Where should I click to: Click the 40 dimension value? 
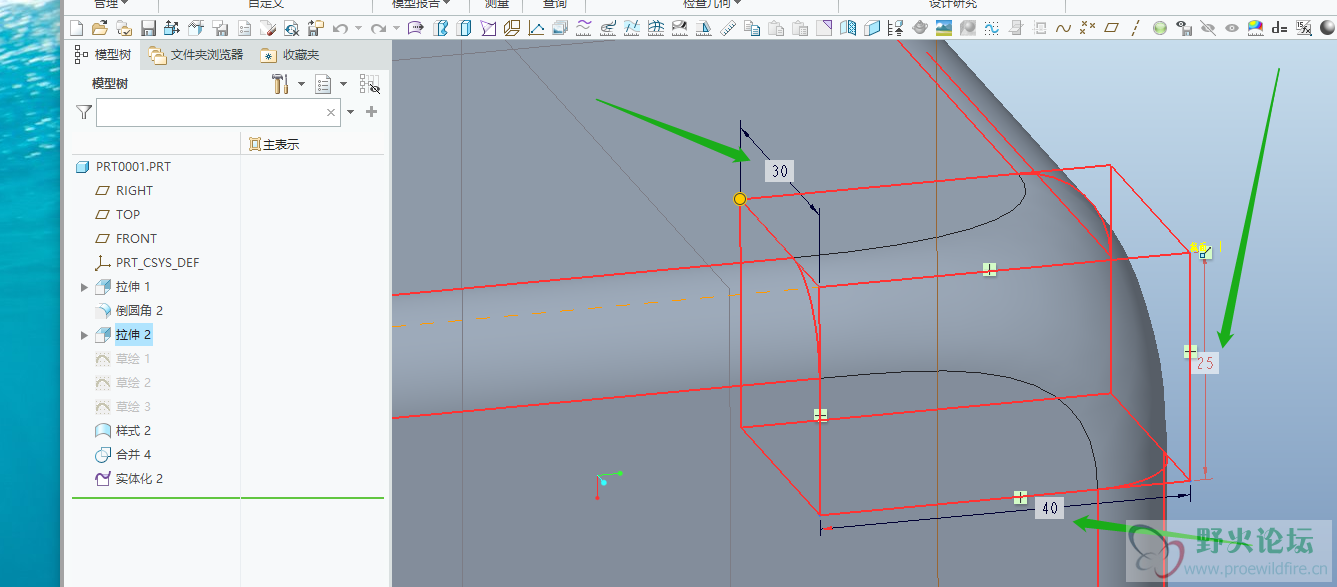pyautogui.click(x=1049, y=508)
